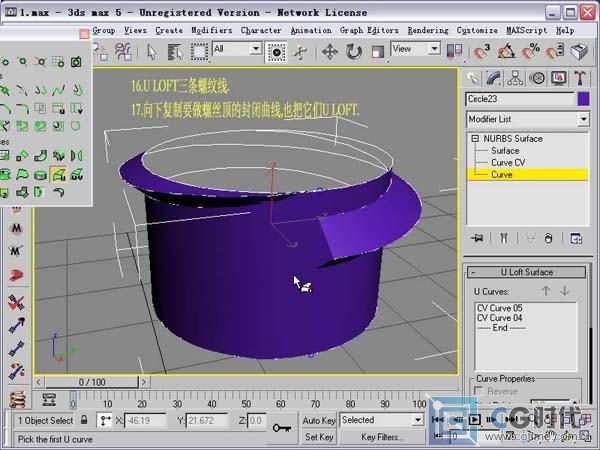Switch to the Utilities command panel tab
The image size is (600, 450).
[580, 78]
